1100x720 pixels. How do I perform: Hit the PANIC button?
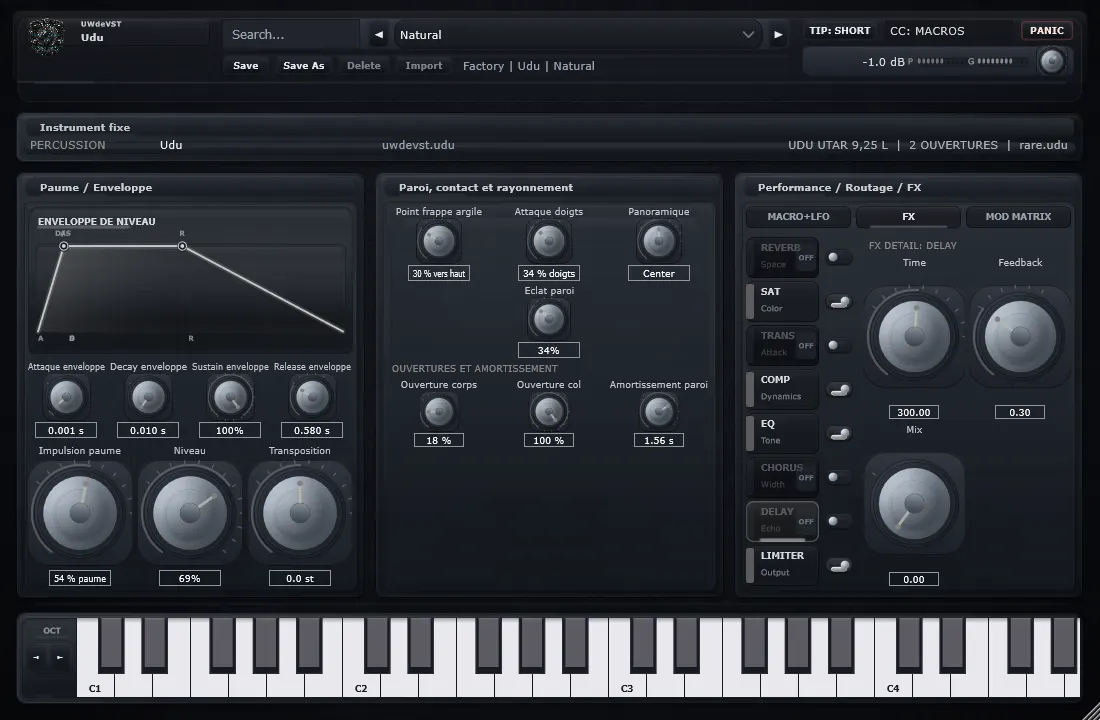(1047, 30)
